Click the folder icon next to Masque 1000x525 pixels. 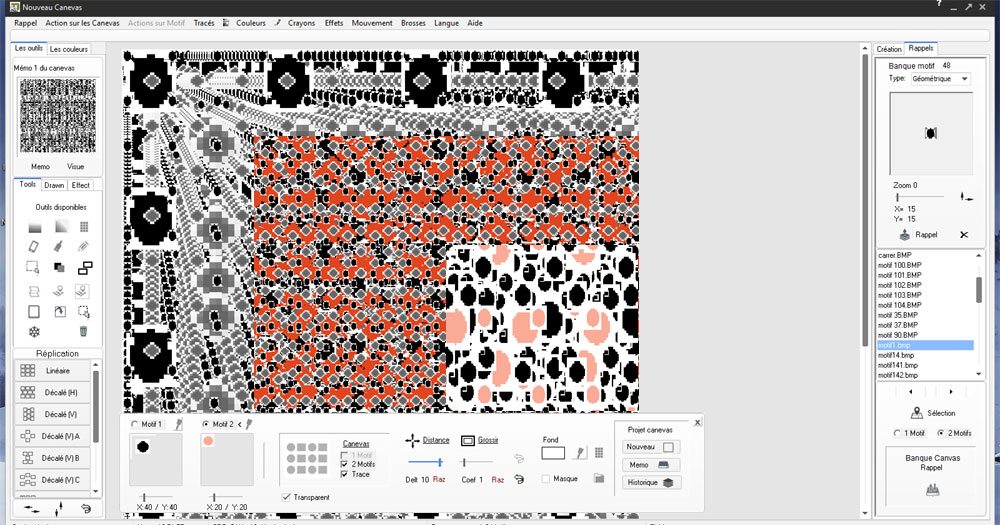tap(599, 479)
